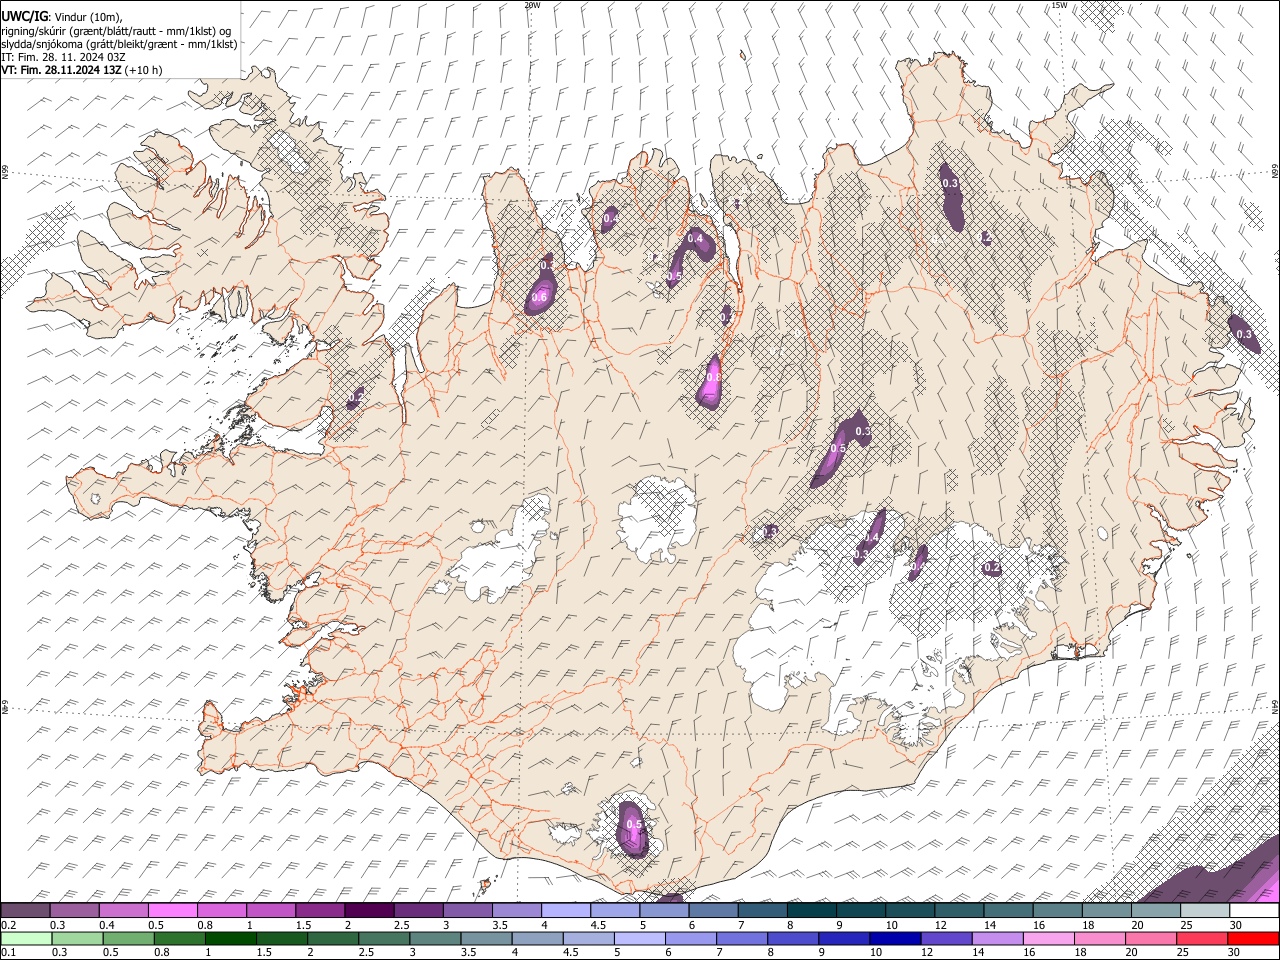Screen dimensions: 1280x960
Task: Click the '0.3' snow blob off east coast
Action: point(1245,334)
